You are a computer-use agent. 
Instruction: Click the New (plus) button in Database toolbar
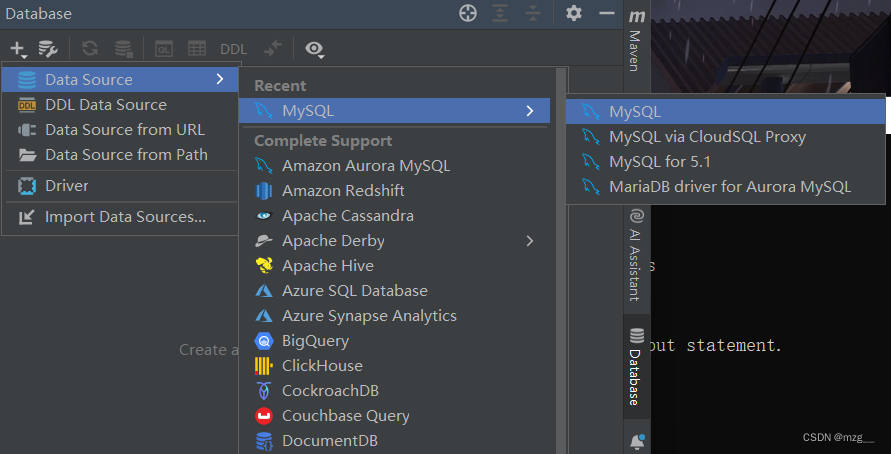tap(18, 49)
